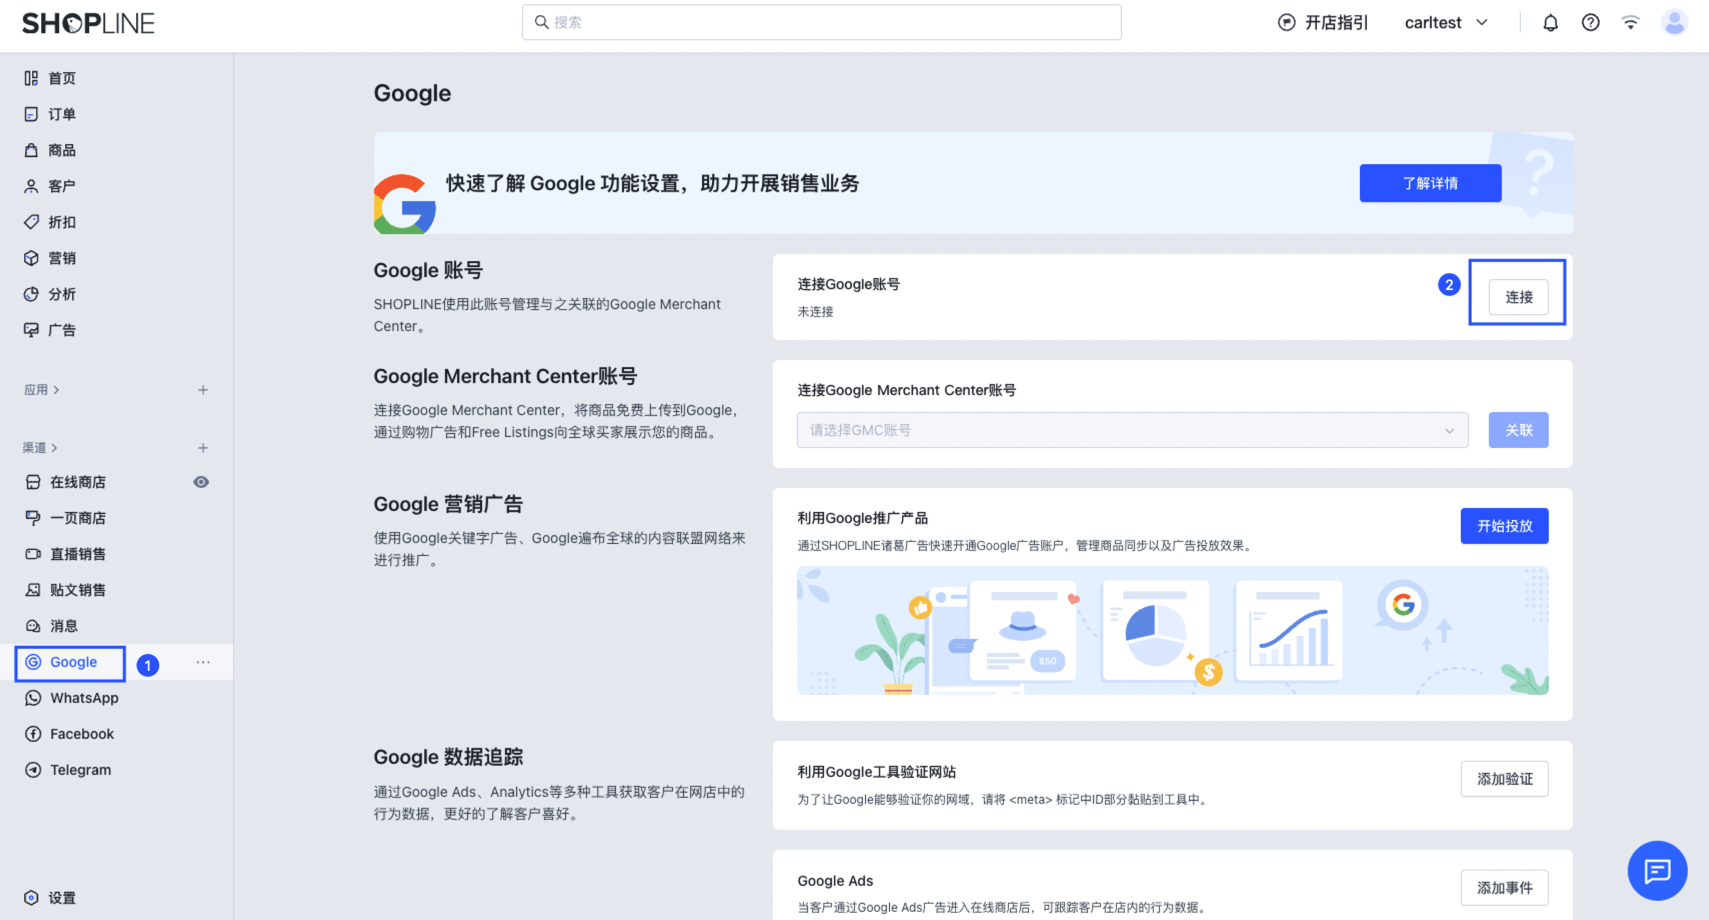Click the WhatsApp icon in sidebar

point(33,698)
